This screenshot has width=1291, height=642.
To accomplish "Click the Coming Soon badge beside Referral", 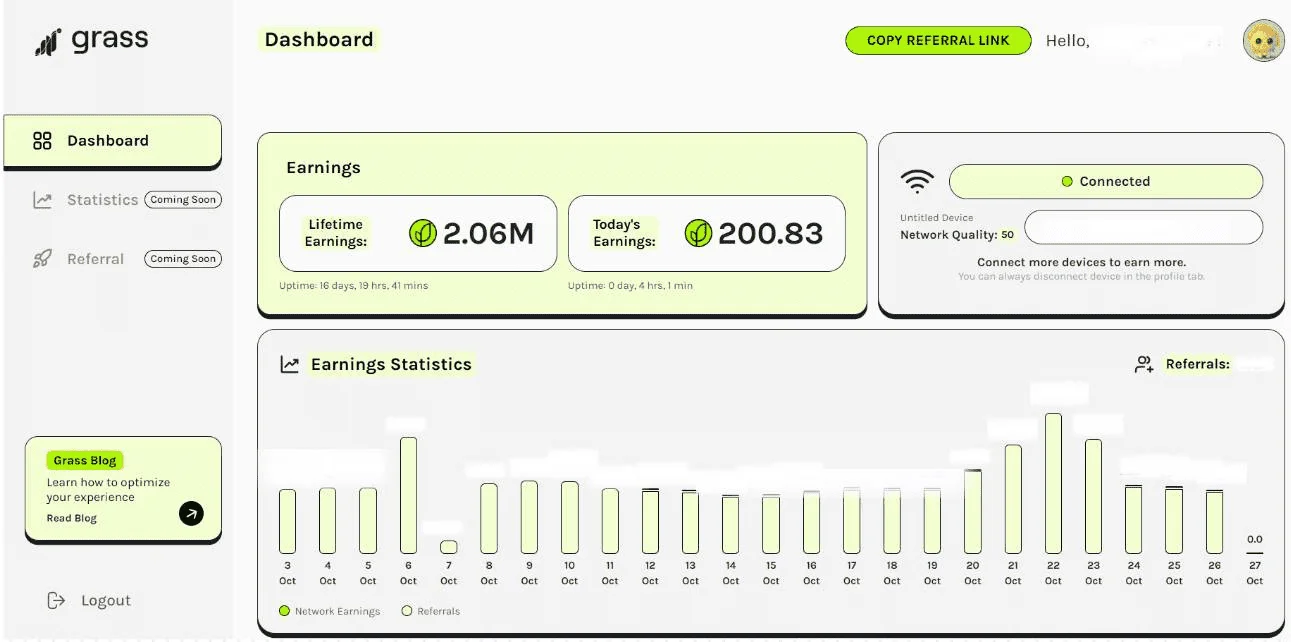I will pyautogui.click(x=183, y=259).
